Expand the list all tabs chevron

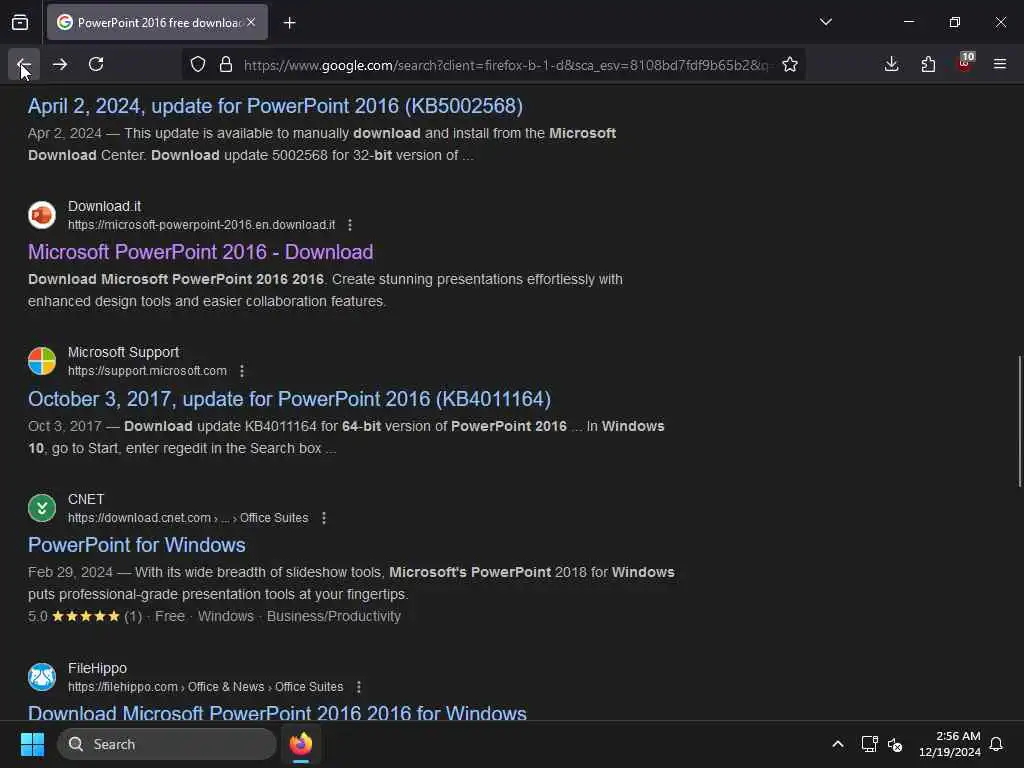tap(825, 22)
